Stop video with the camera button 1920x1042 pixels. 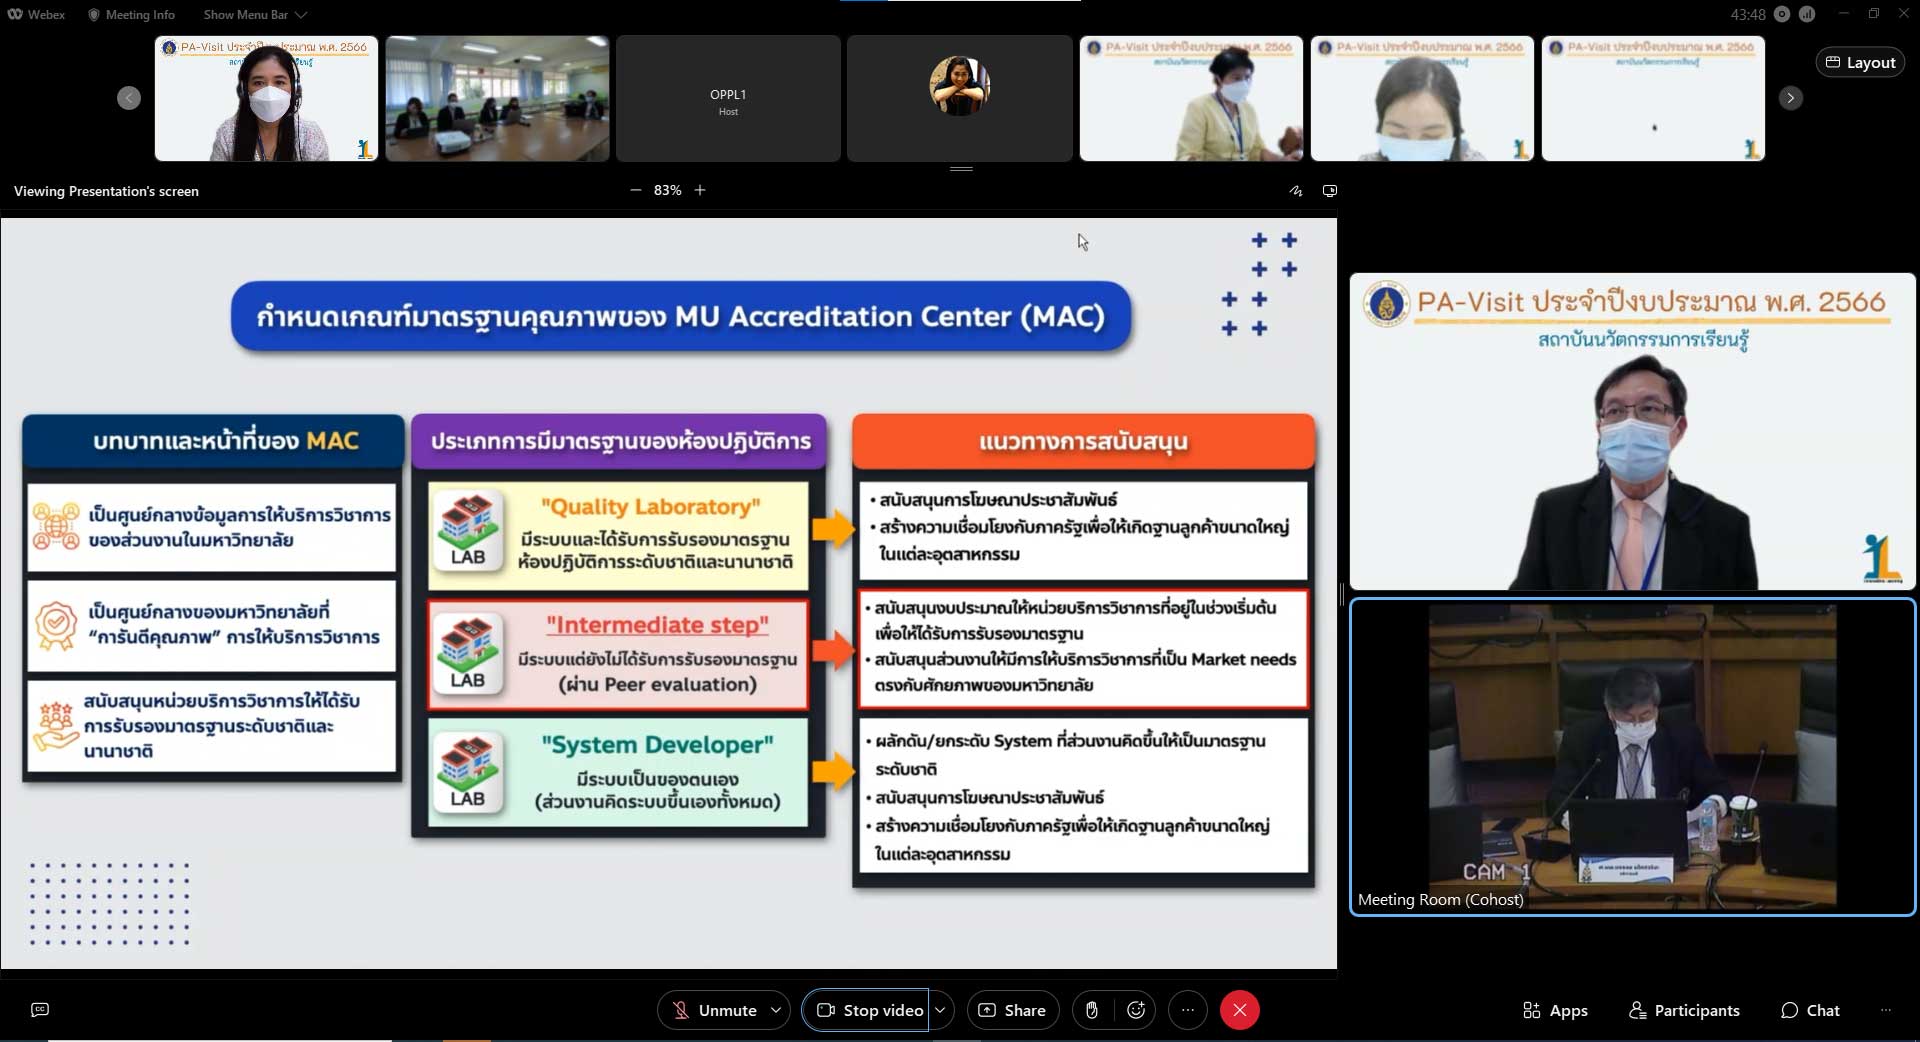866,1010
